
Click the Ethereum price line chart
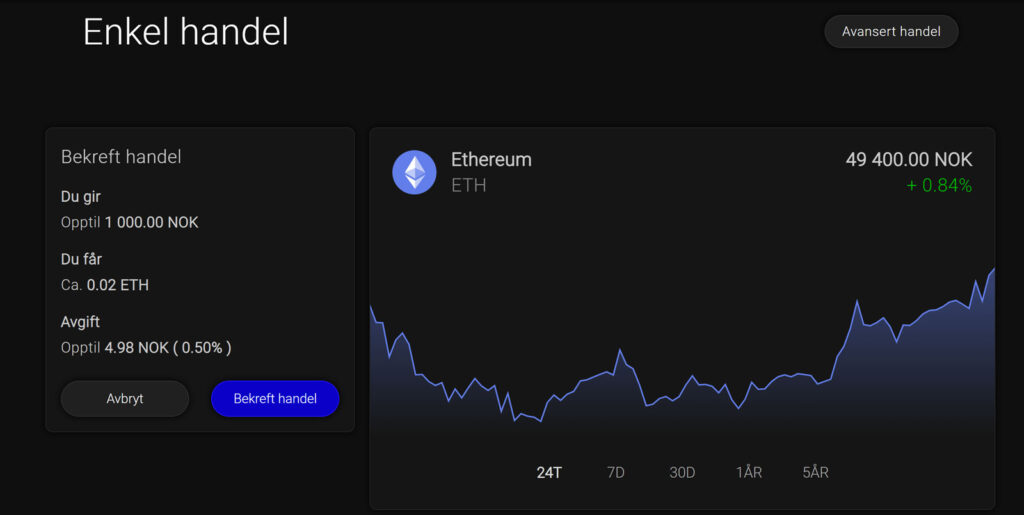682,370
